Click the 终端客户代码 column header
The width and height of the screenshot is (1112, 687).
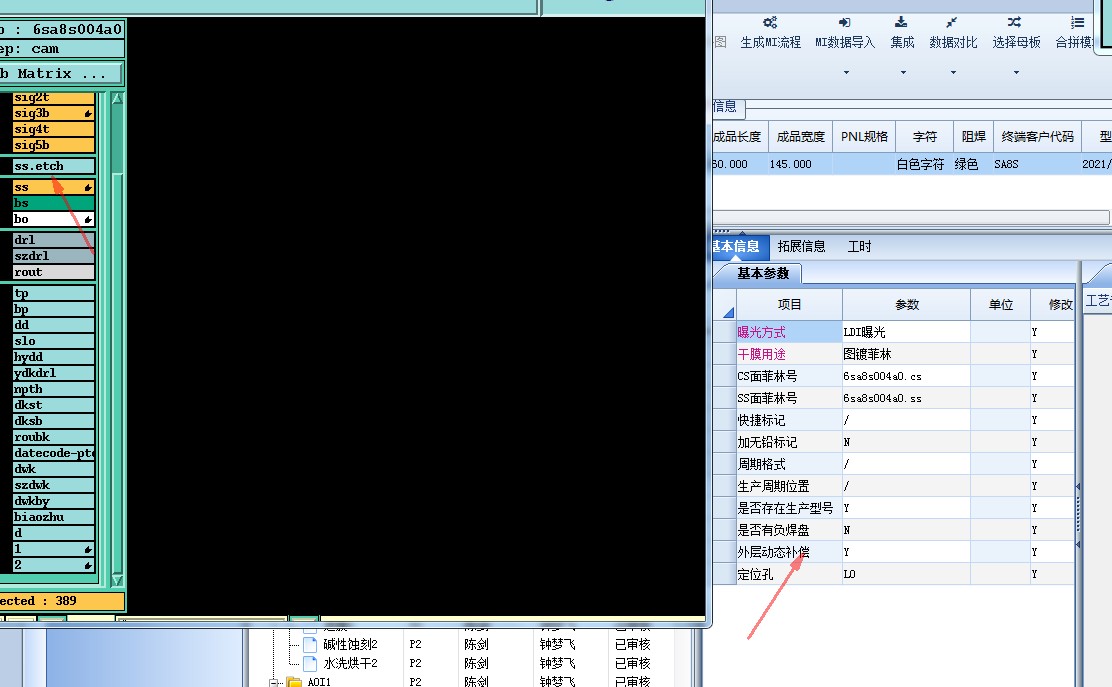(1038, 137)
